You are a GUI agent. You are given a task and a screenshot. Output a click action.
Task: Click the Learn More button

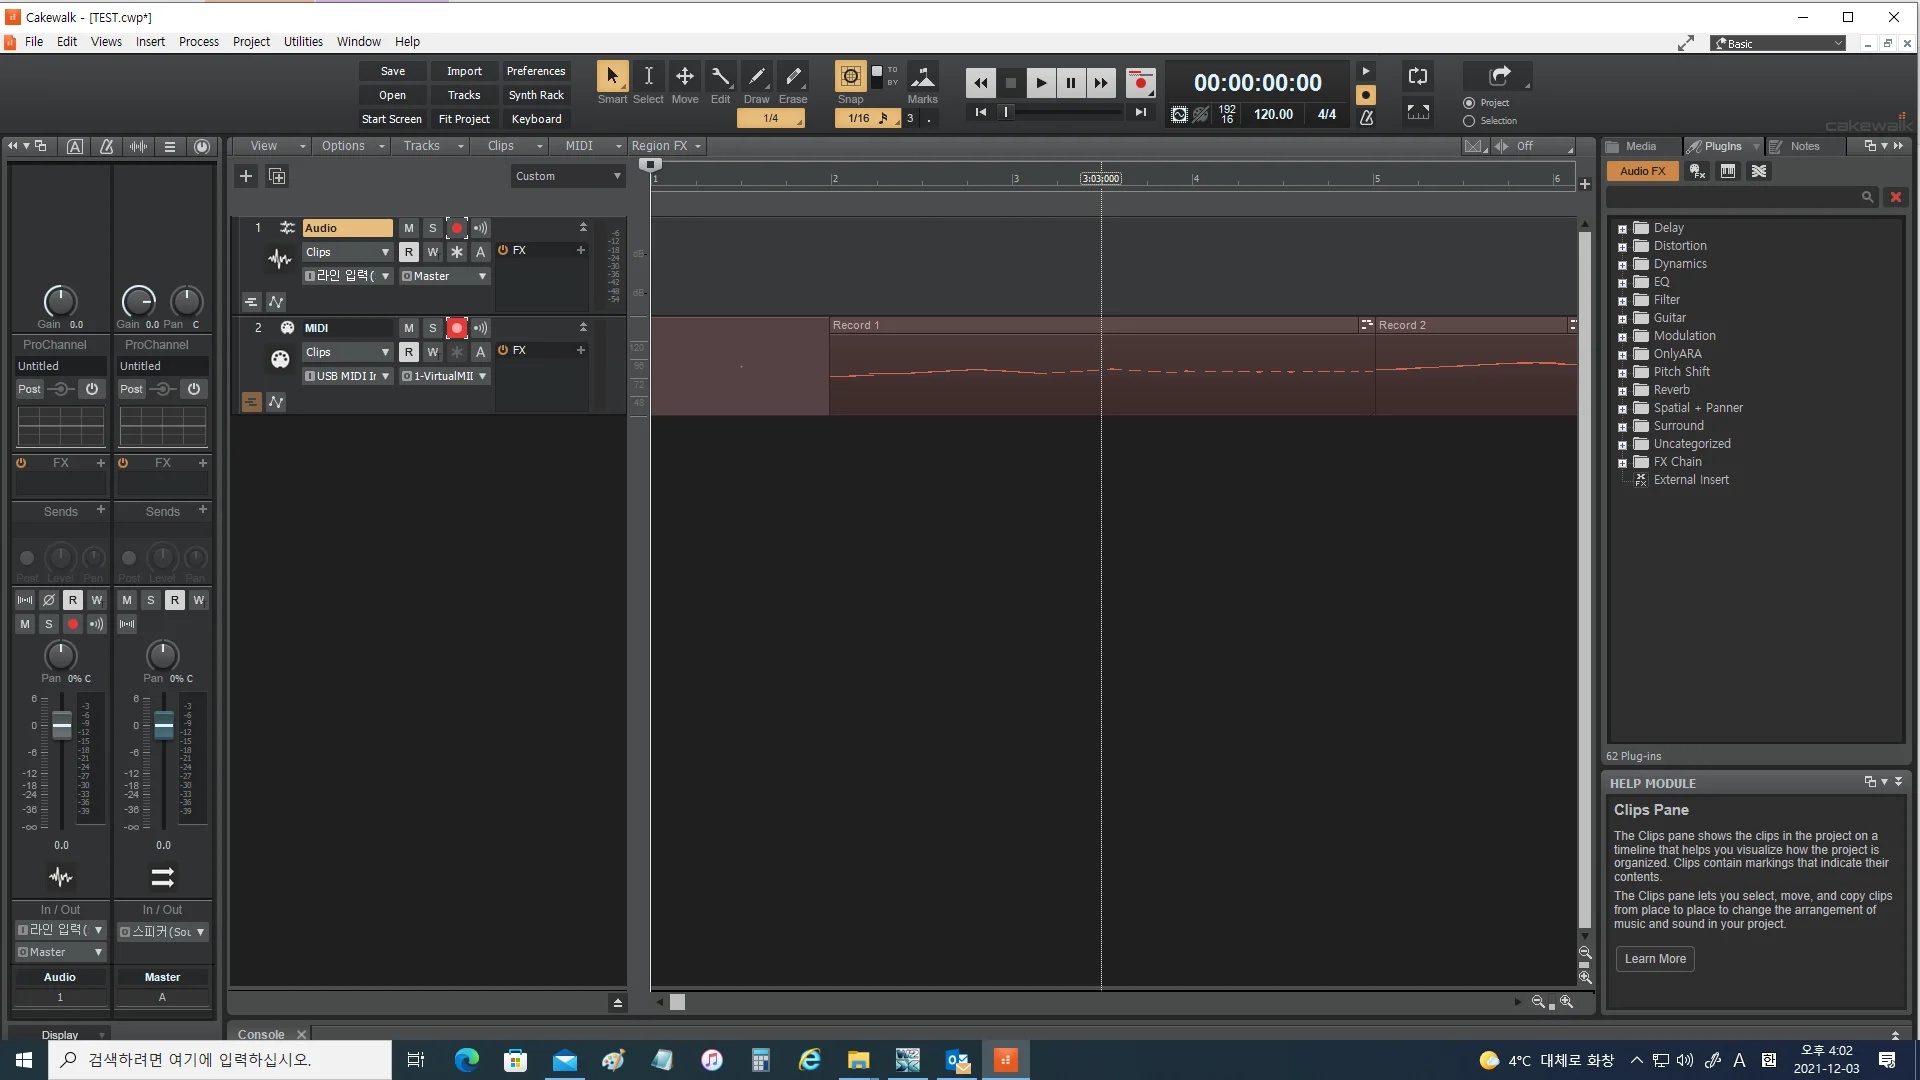point(1655,959)
